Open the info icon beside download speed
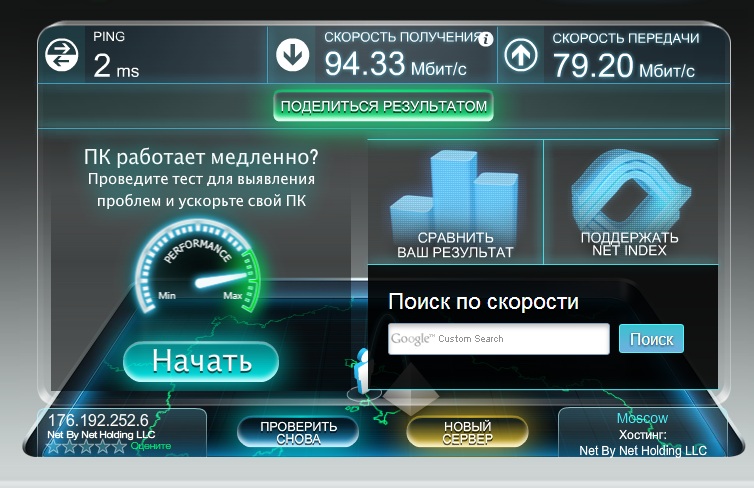This screenshot has width=754, height=488. (x=486, y=39)
